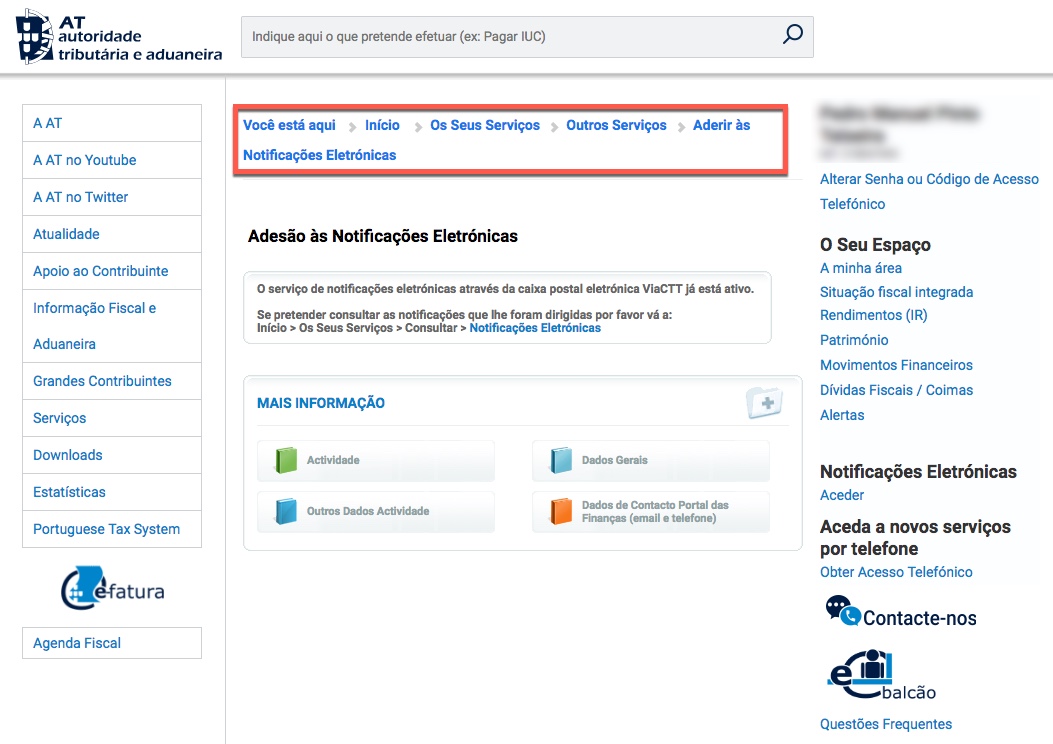Click Questões Frequentes at bottom right
The width and height of the screenshot is (1053, 744).
pos(884,723)
